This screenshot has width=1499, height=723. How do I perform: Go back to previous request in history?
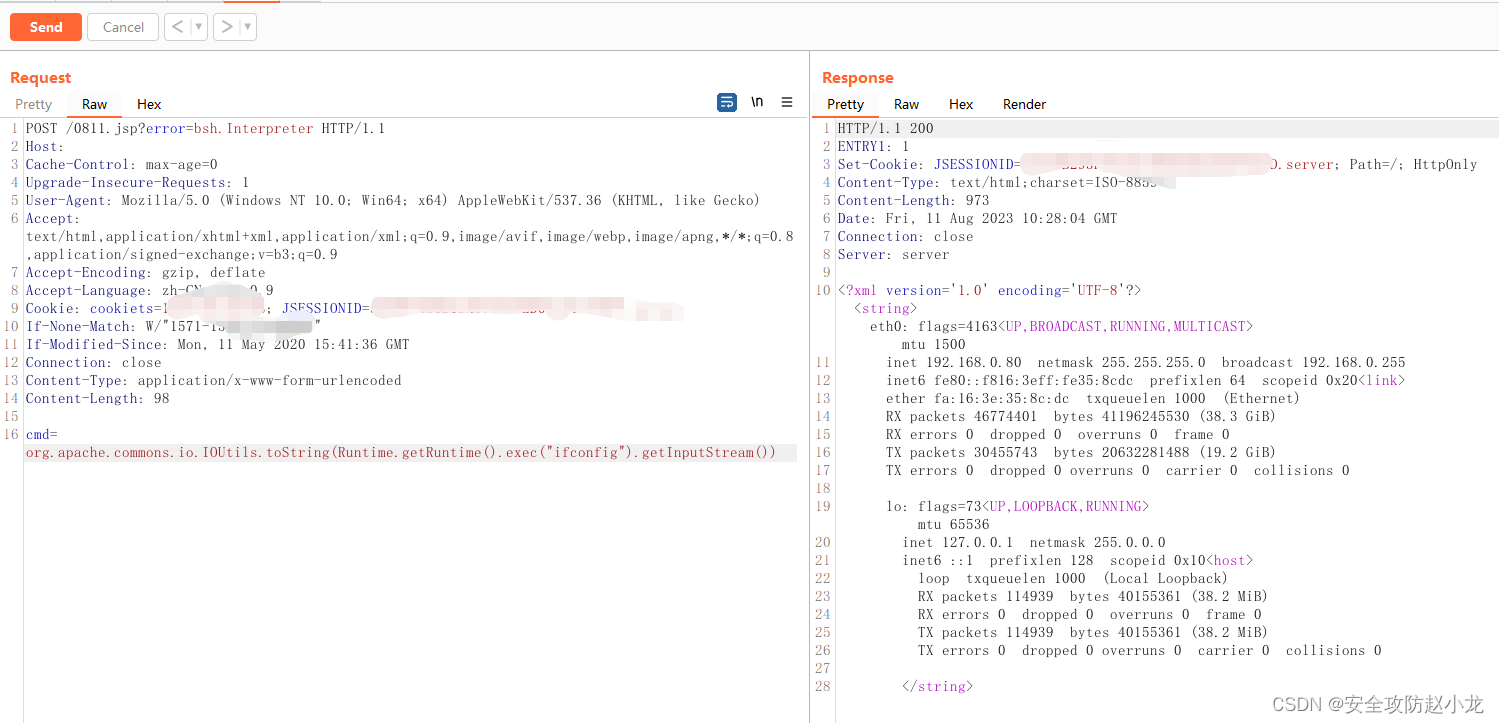coord(178,27)
